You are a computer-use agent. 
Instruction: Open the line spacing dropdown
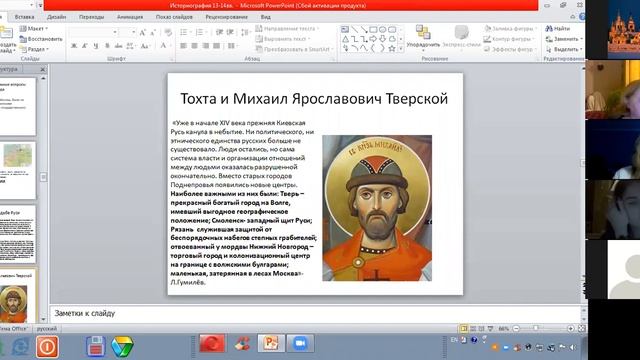click(245, 32)
